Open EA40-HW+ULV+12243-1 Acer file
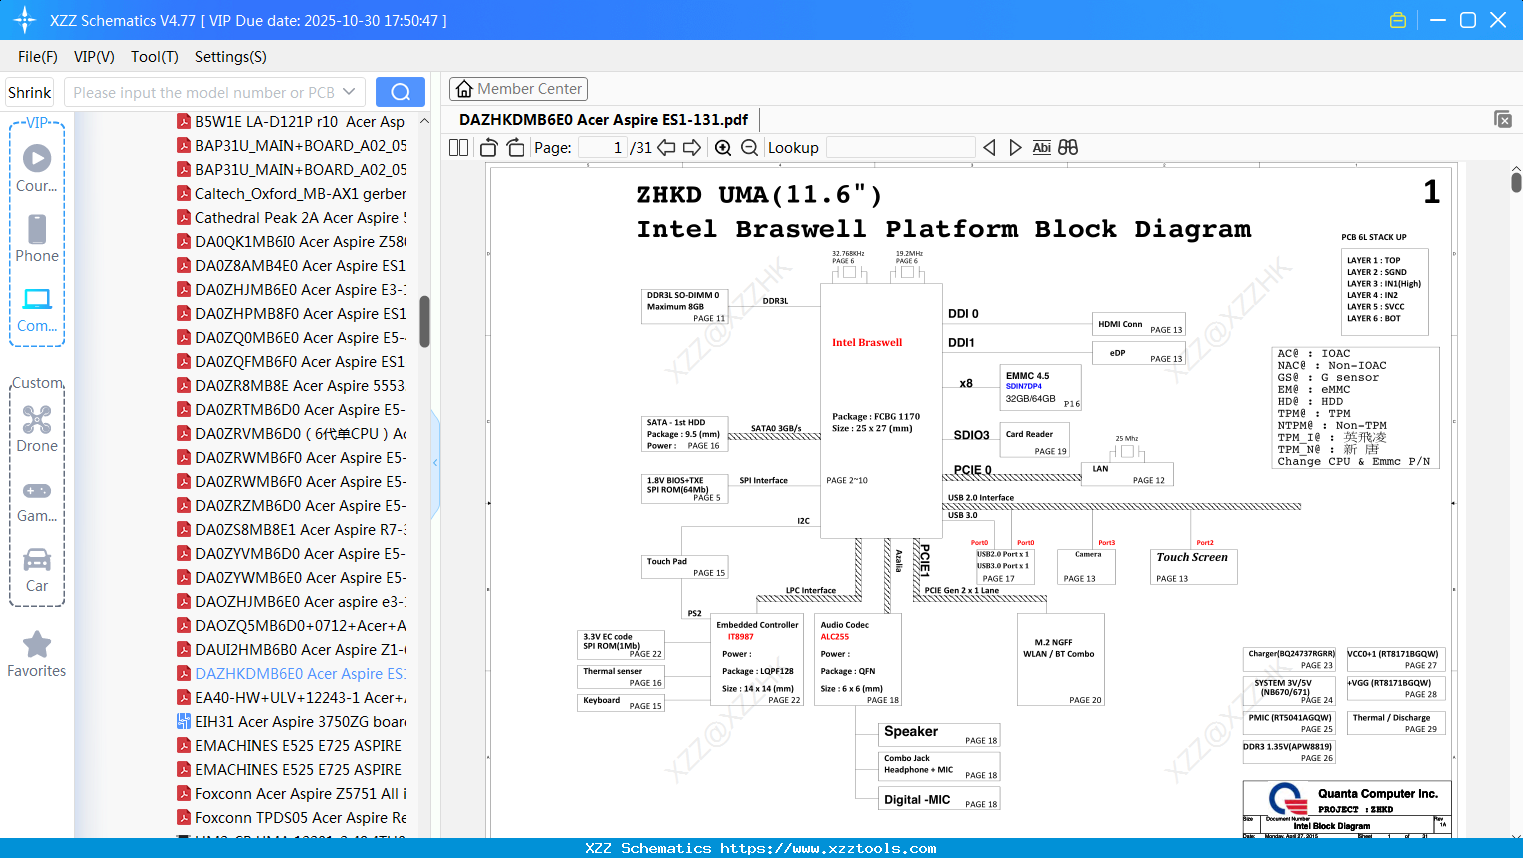 pyautogui.click(x=291, y=698)
